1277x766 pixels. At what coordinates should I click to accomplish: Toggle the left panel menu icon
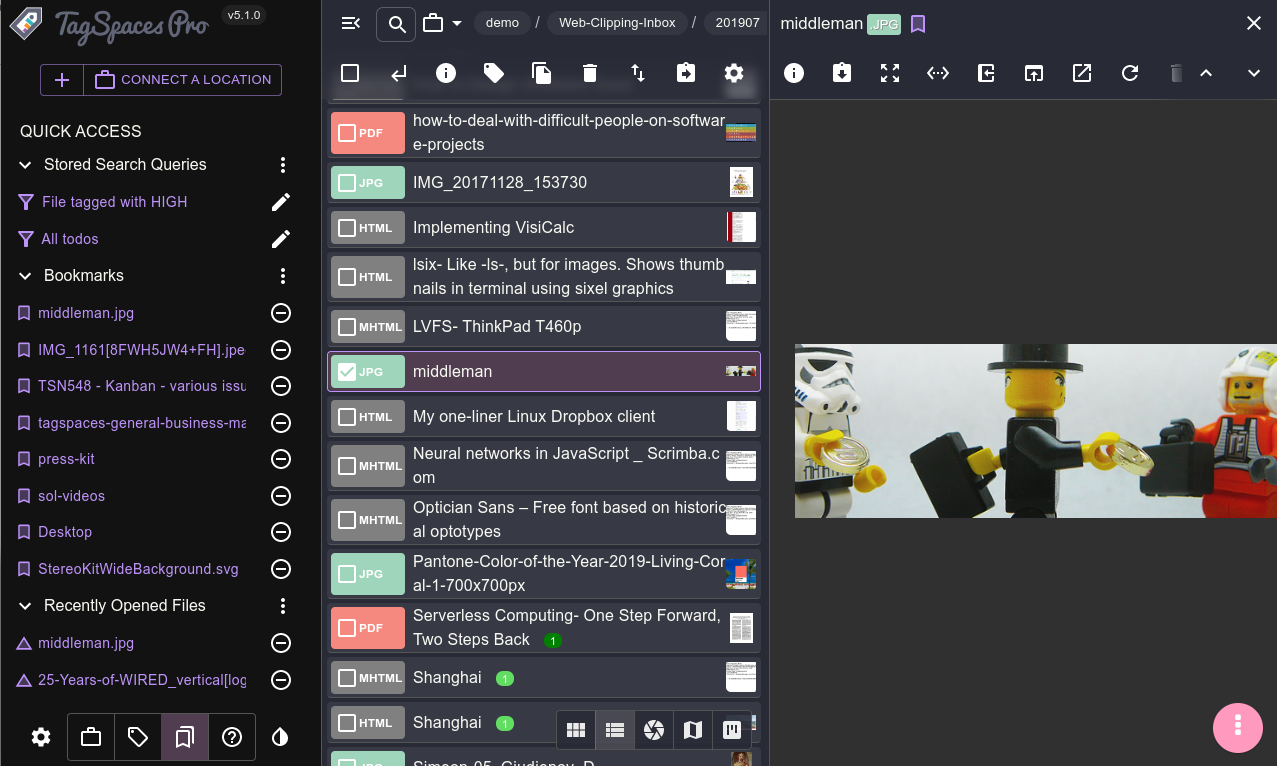click(x=351, y=23)
